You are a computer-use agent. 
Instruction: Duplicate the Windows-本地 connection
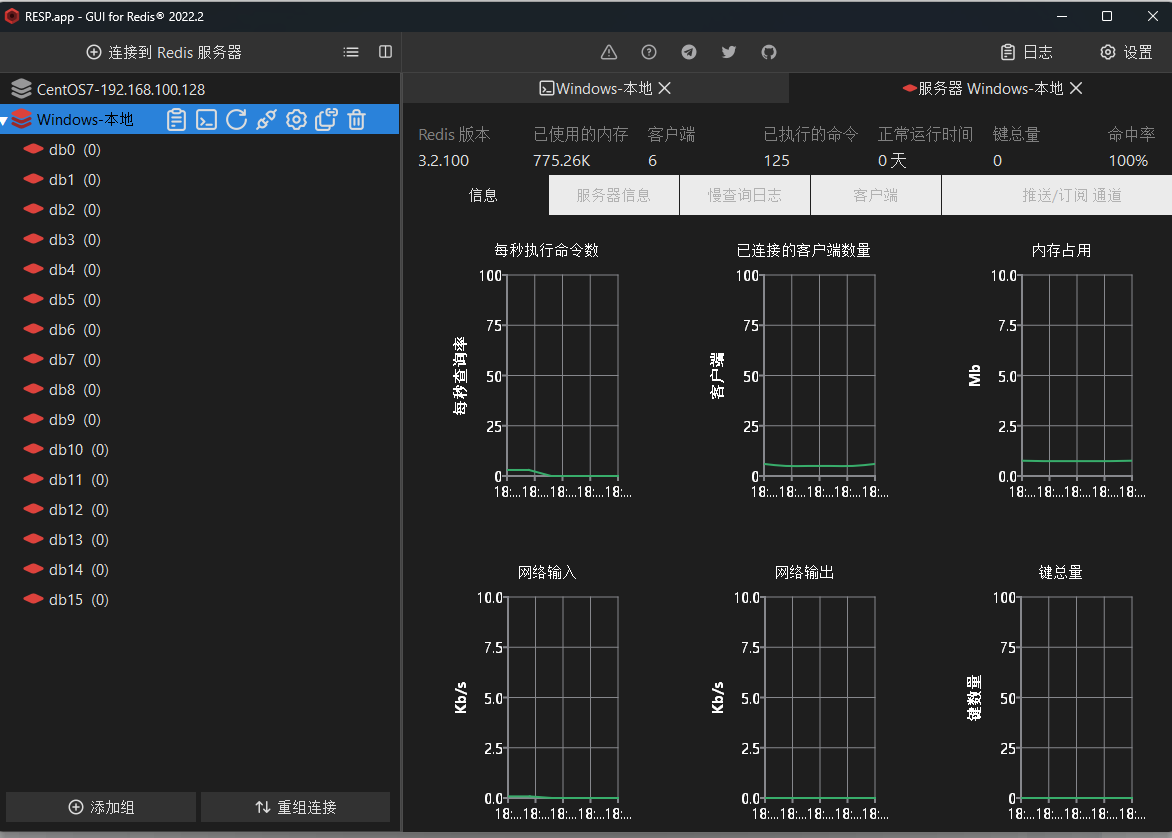327,120
